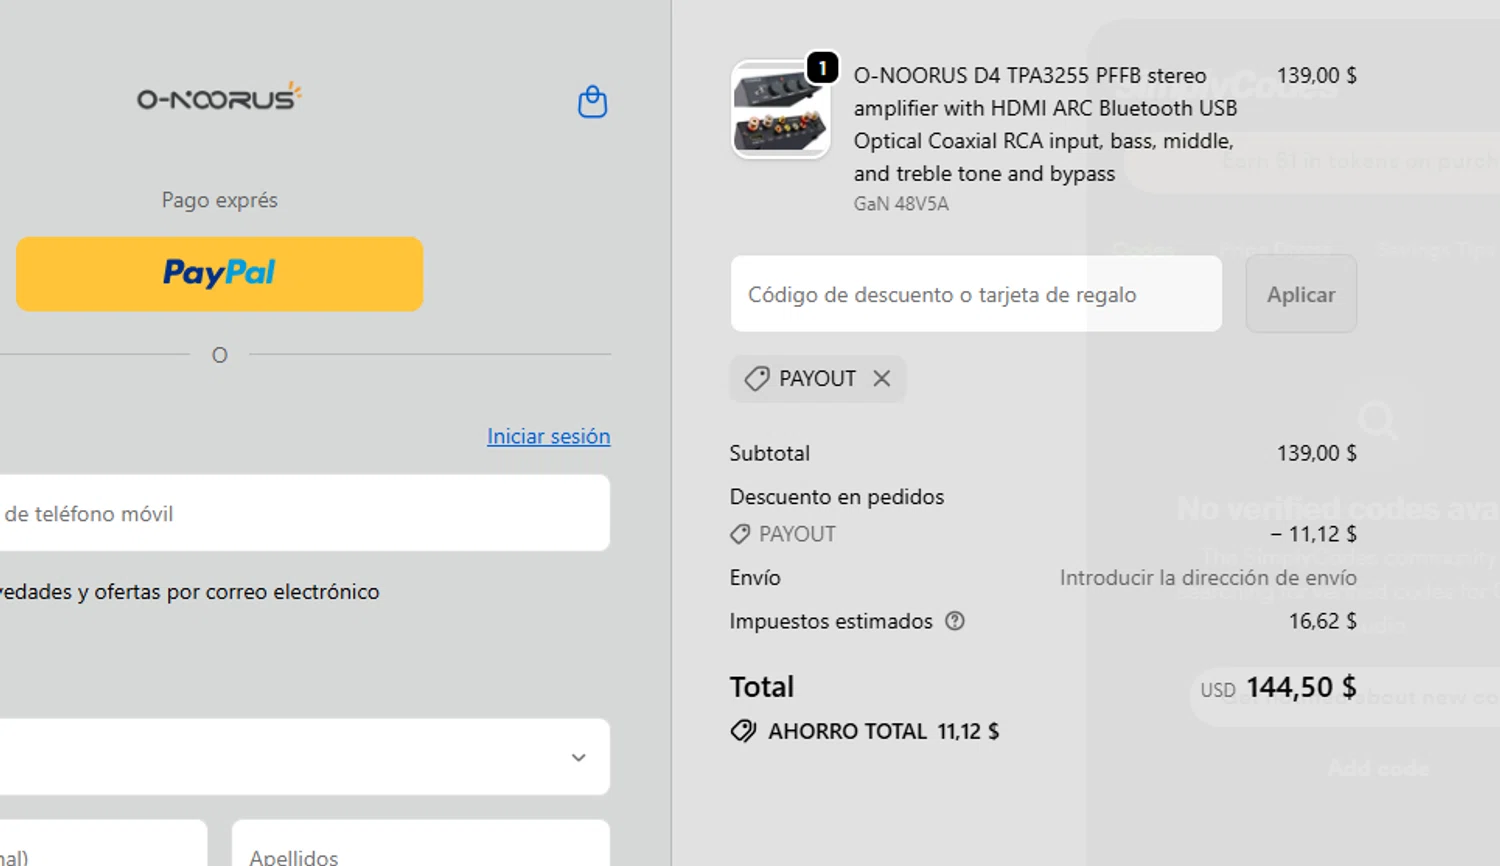Open the shopping bag cart icon

(593, 102)
